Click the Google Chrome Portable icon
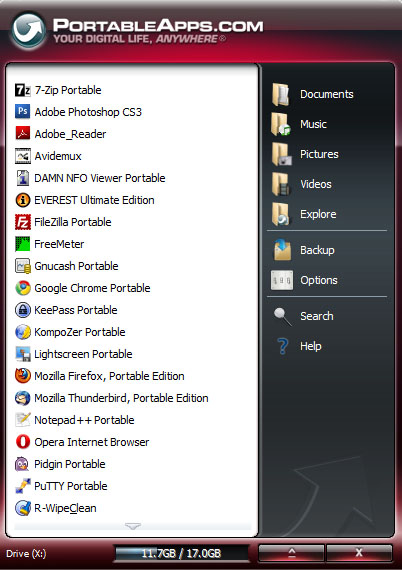 click(x=23, y=288)
